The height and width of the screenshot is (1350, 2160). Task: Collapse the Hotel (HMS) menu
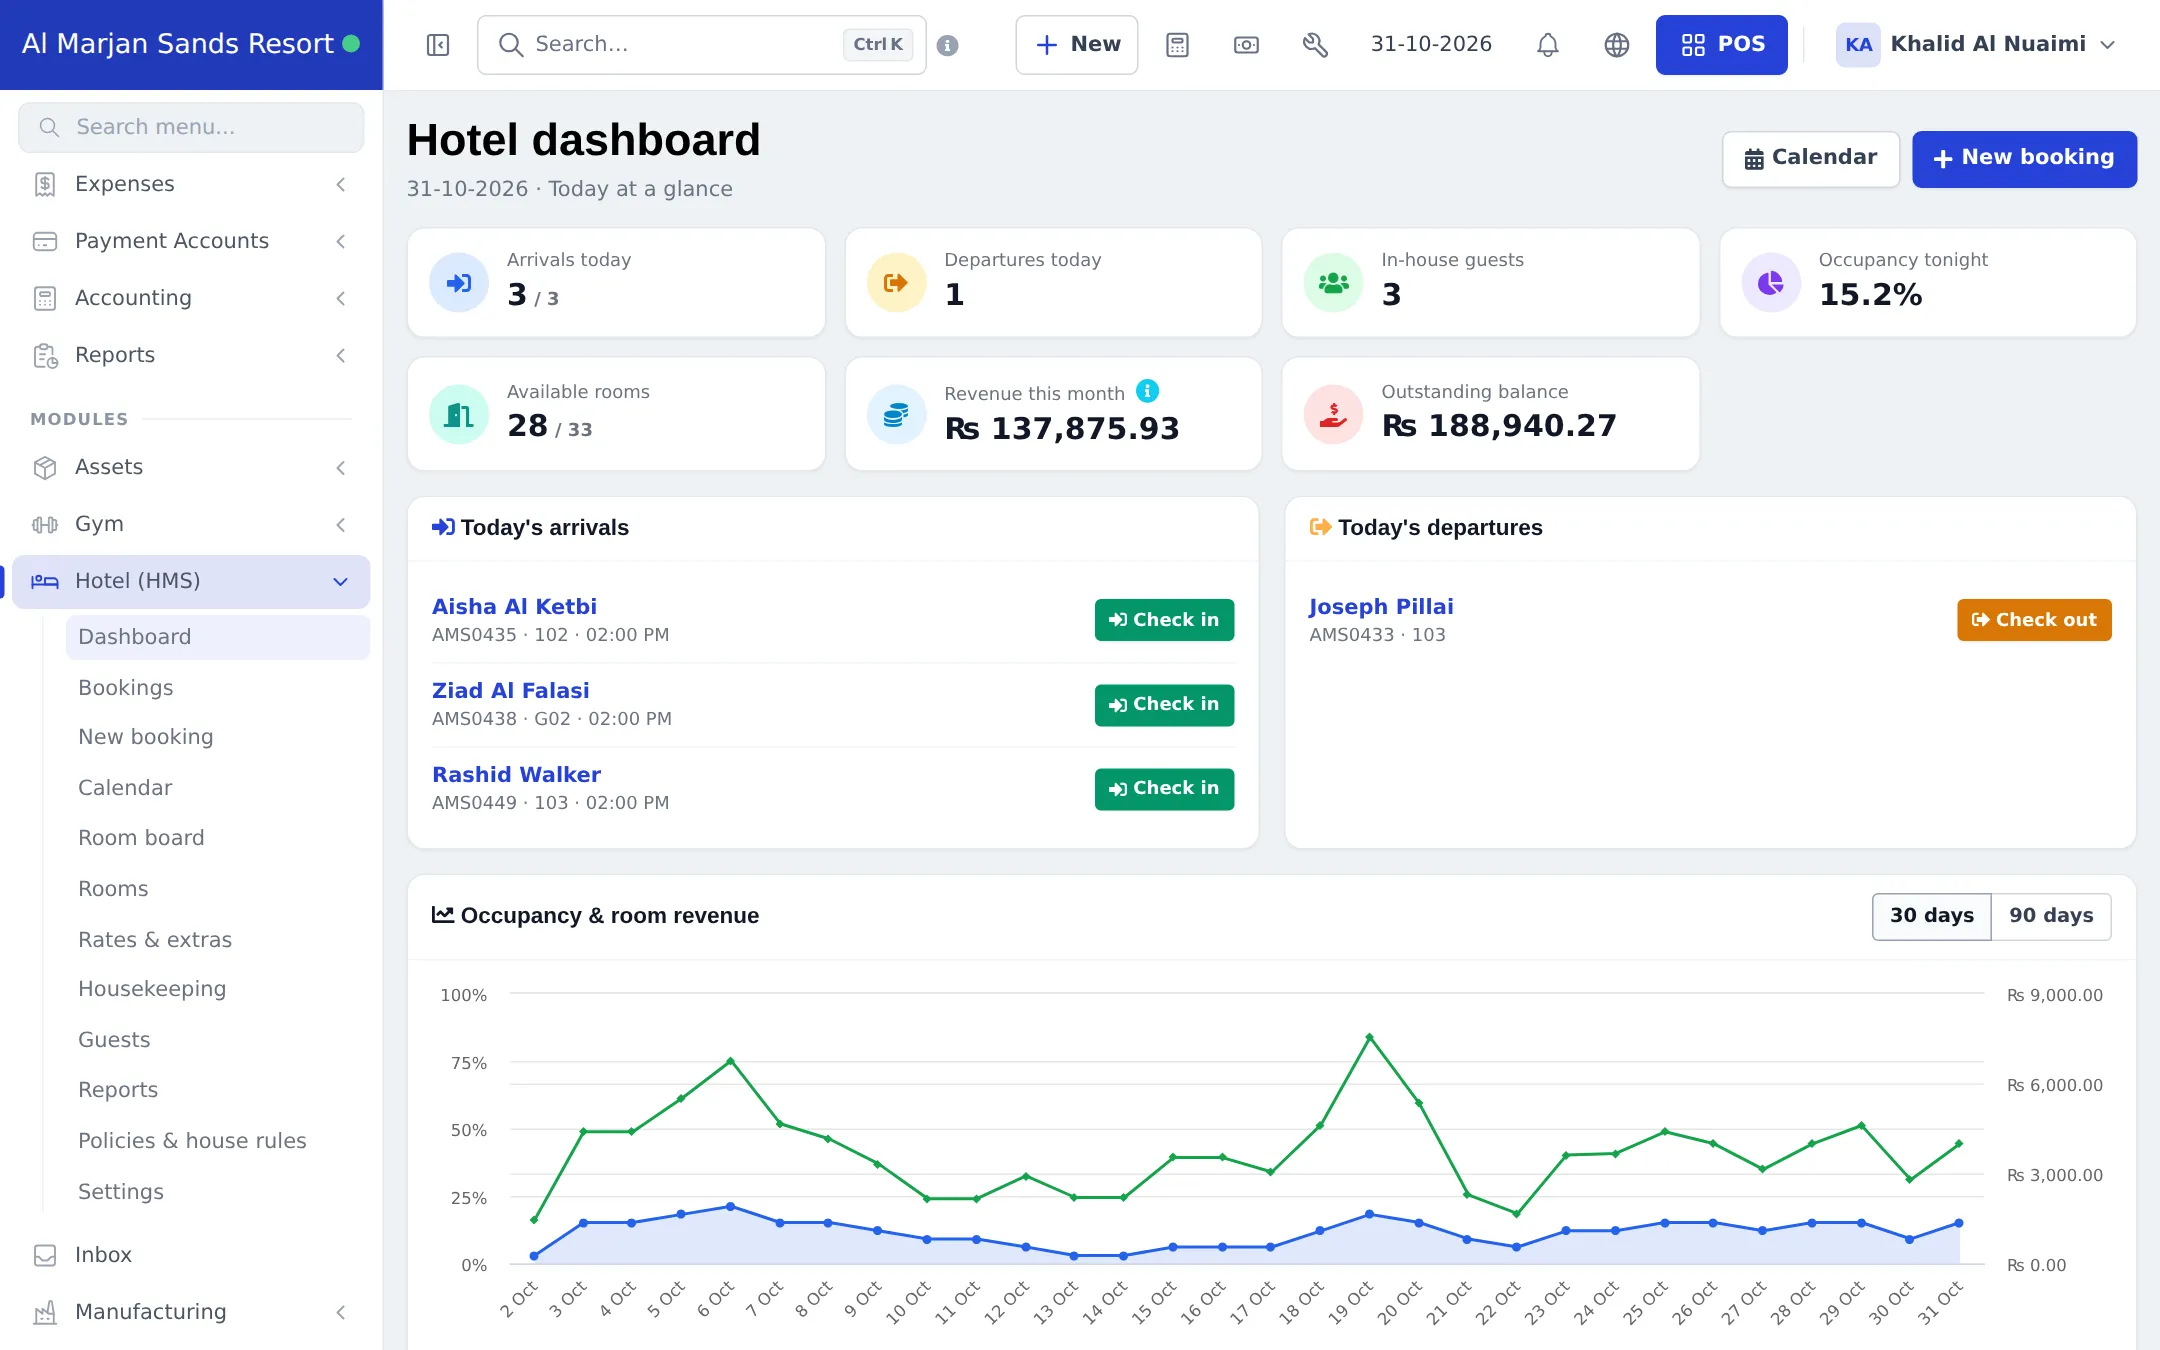191,581
